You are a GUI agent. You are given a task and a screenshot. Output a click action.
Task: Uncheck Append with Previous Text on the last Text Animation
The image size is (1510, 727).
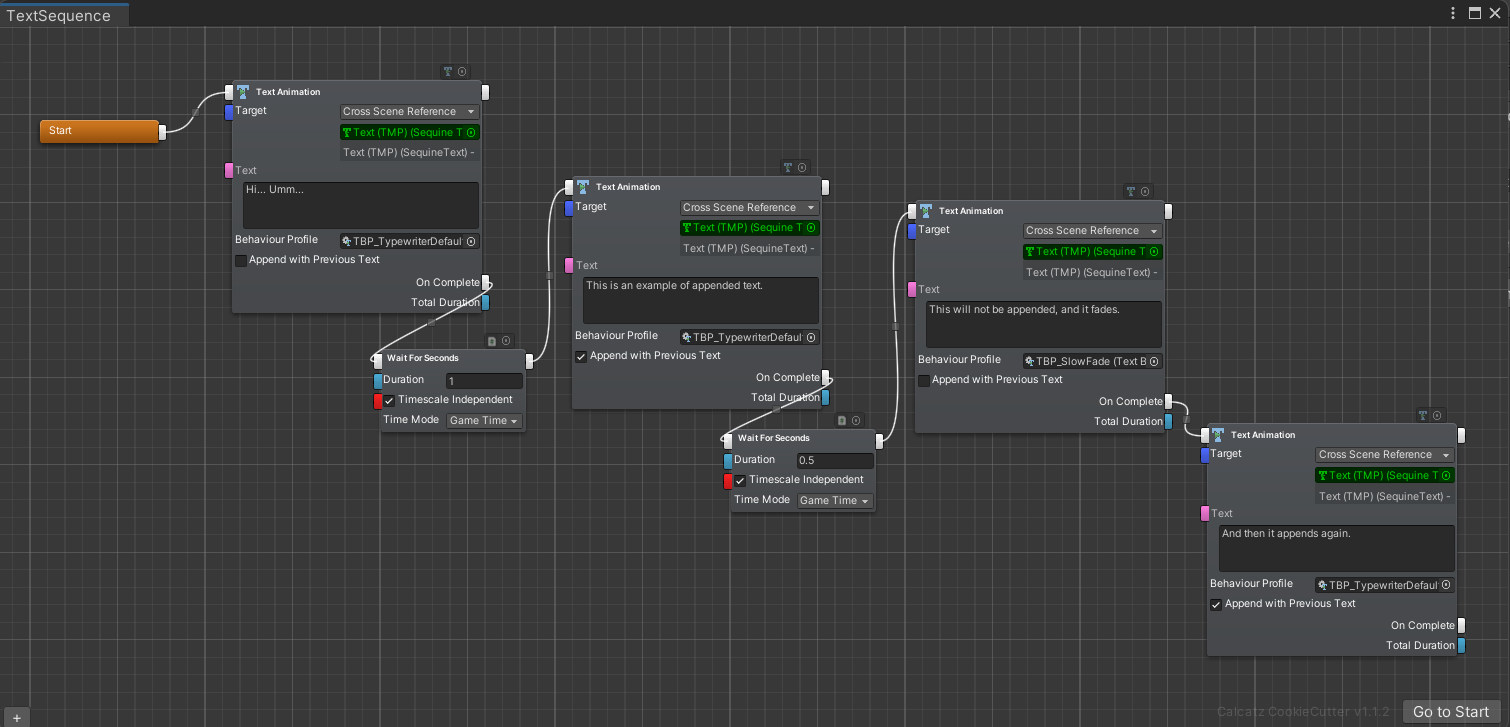coord(1216,604)
